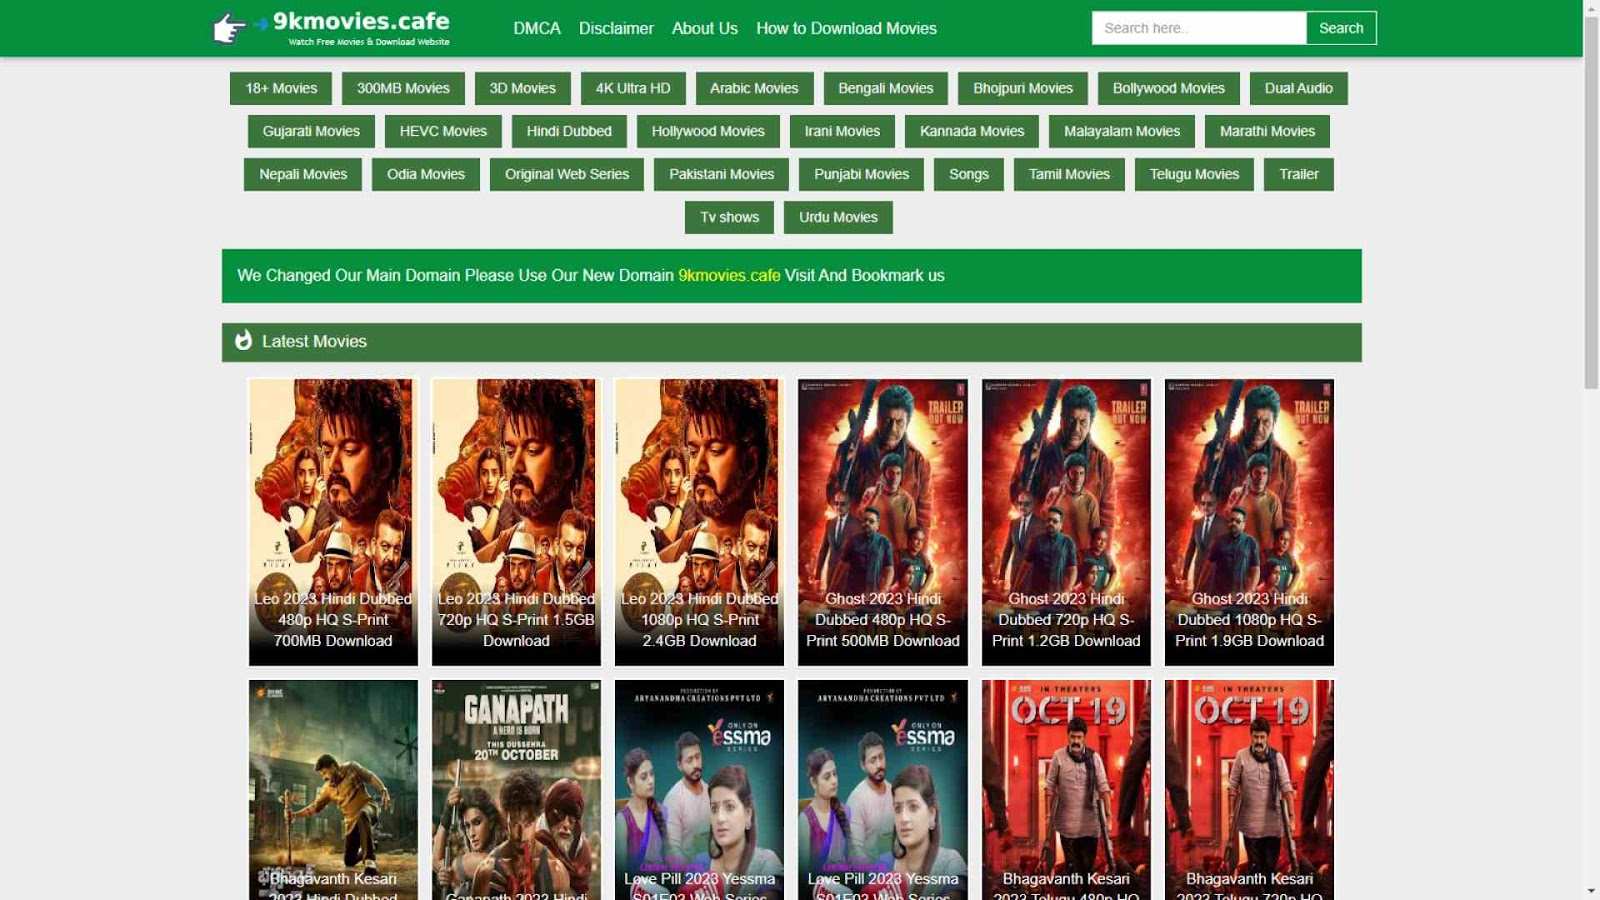
Task: Open the Disclaimer page
Action: [x=616, y=28]
